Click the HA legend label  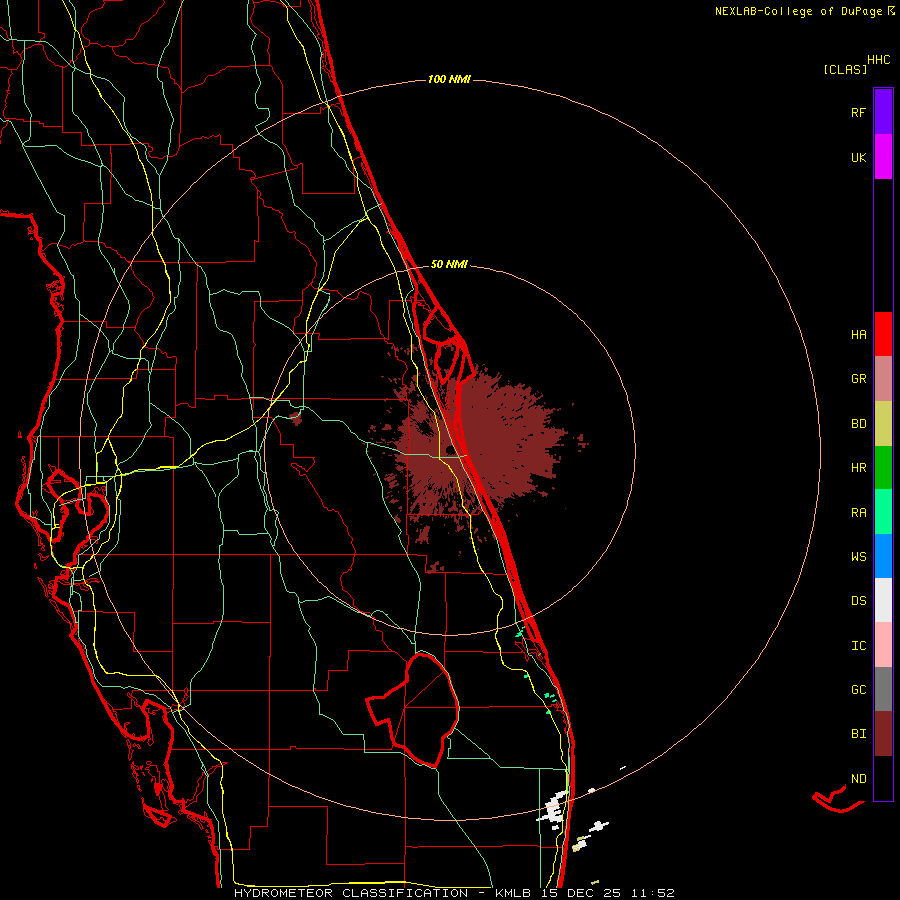pyautogui.click(x=858, y=335)
